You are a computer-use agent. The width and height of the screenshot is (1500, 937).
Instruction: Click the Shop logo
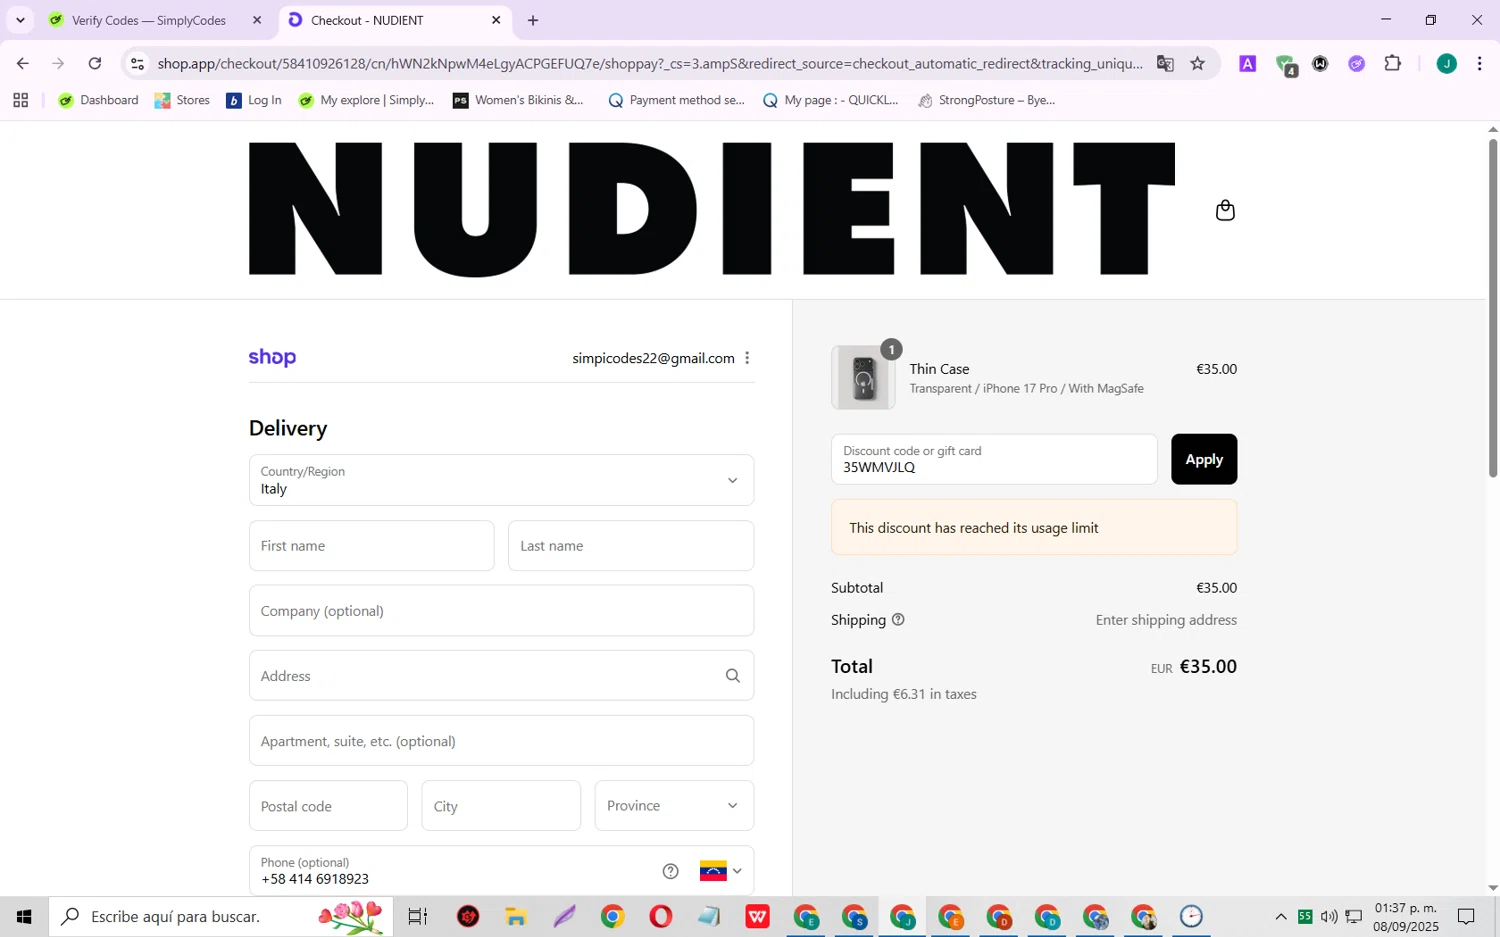(272, 358)
